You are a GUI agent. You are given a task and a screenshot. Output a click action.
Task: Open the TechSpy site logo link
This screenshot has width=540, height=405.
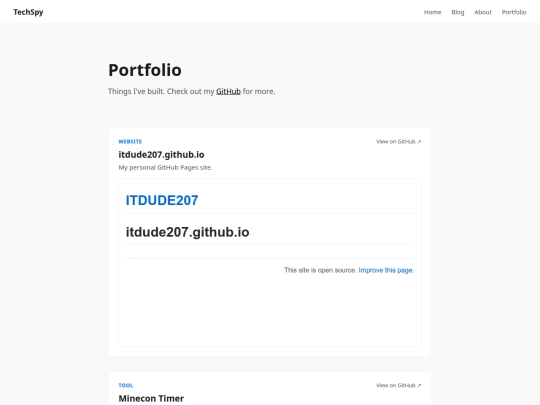click(28, 12)
